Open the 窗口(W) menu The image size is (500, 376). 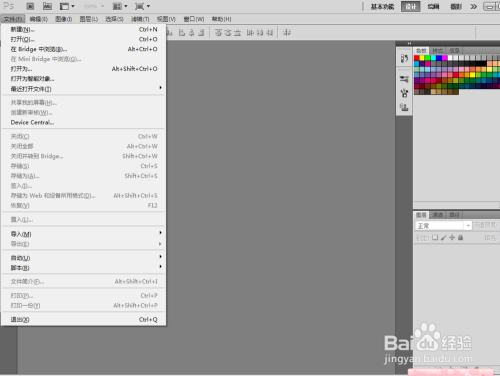[194, 19]
